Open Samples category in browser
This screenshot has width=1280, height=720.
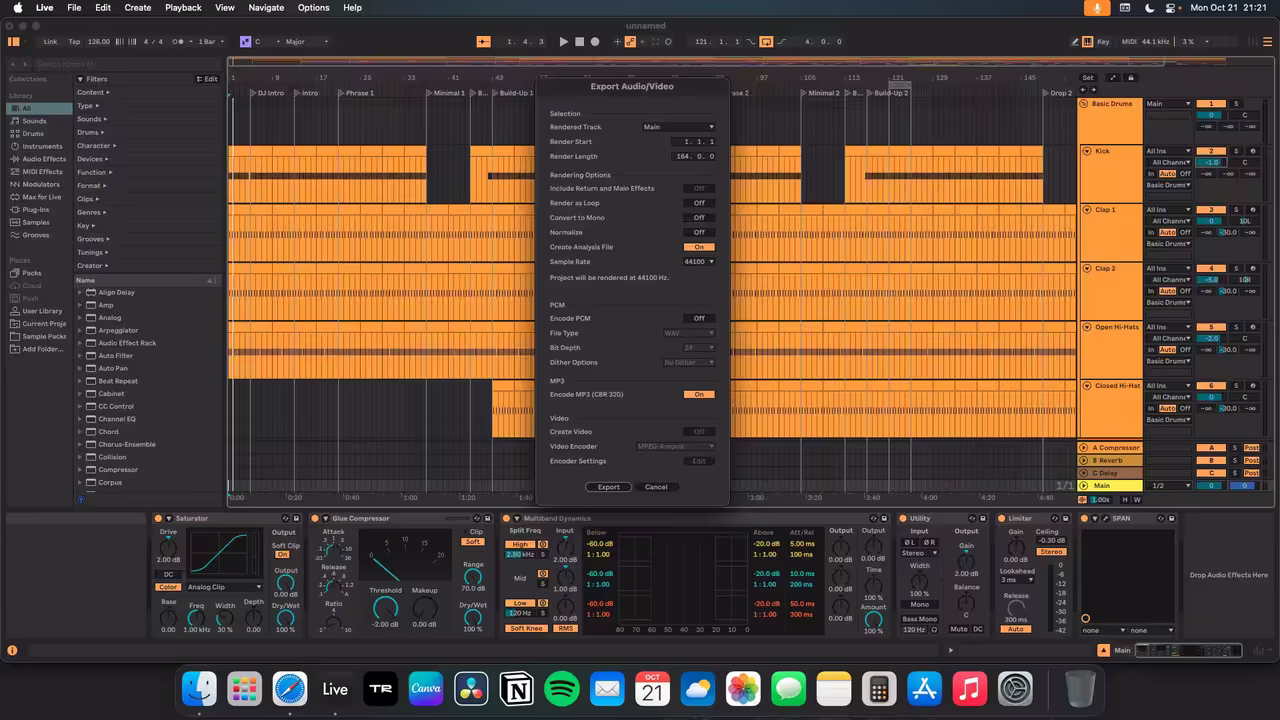coord(36,223)
